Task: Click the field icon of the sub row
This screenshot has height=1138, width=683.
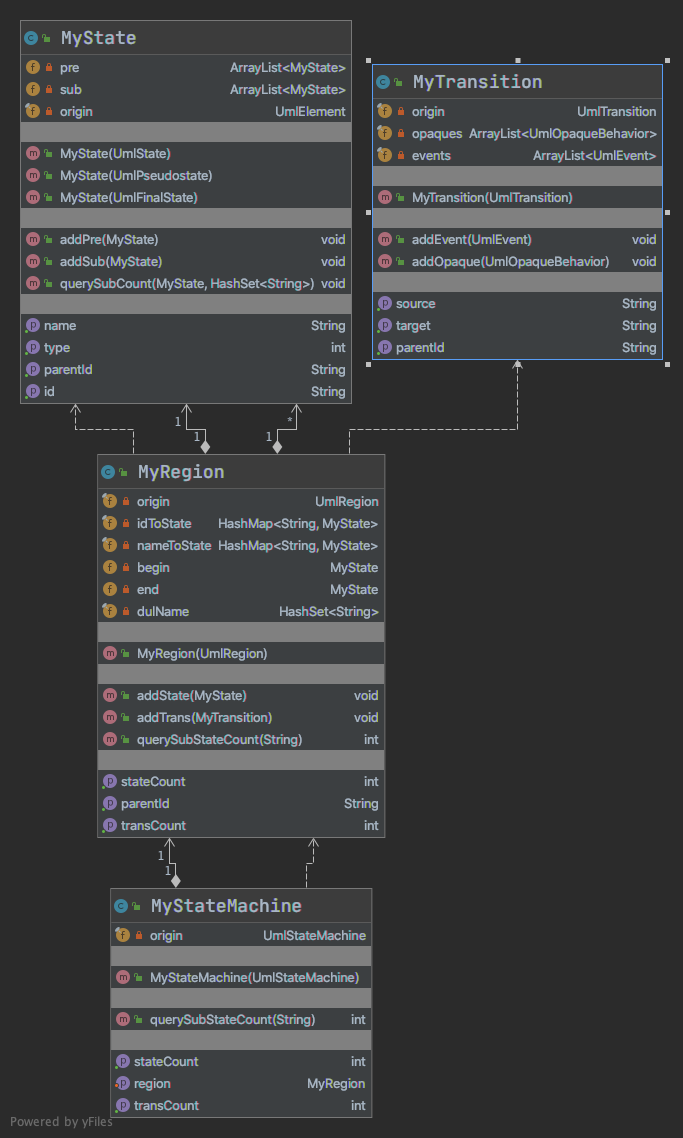Action: point(33,89)
